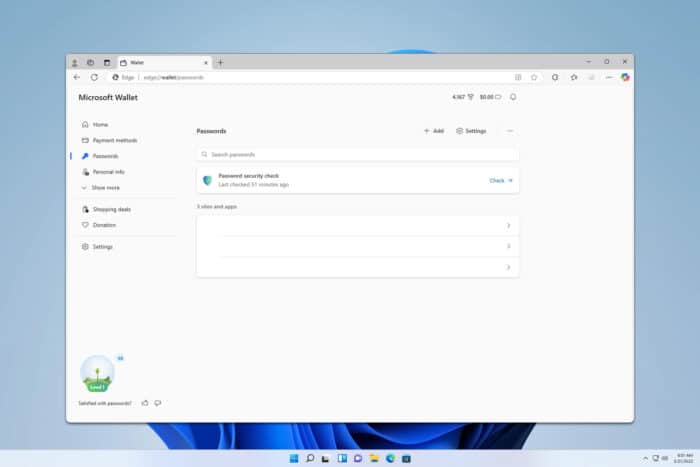Viewport: 700px width, 467px height.
Task: Click the Personal info icon
Action: click(85, 172)
